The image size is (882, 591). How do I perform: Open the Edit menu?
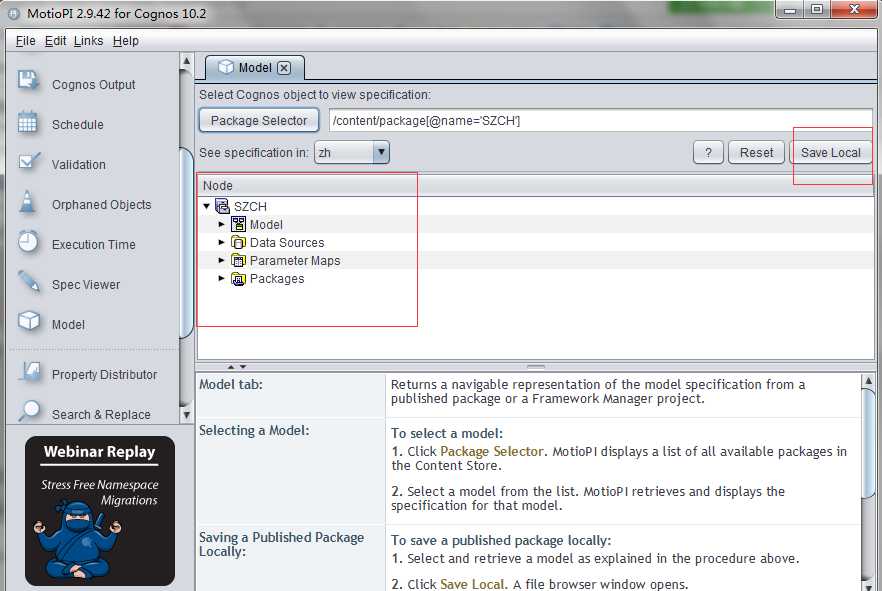click(55, 41)
